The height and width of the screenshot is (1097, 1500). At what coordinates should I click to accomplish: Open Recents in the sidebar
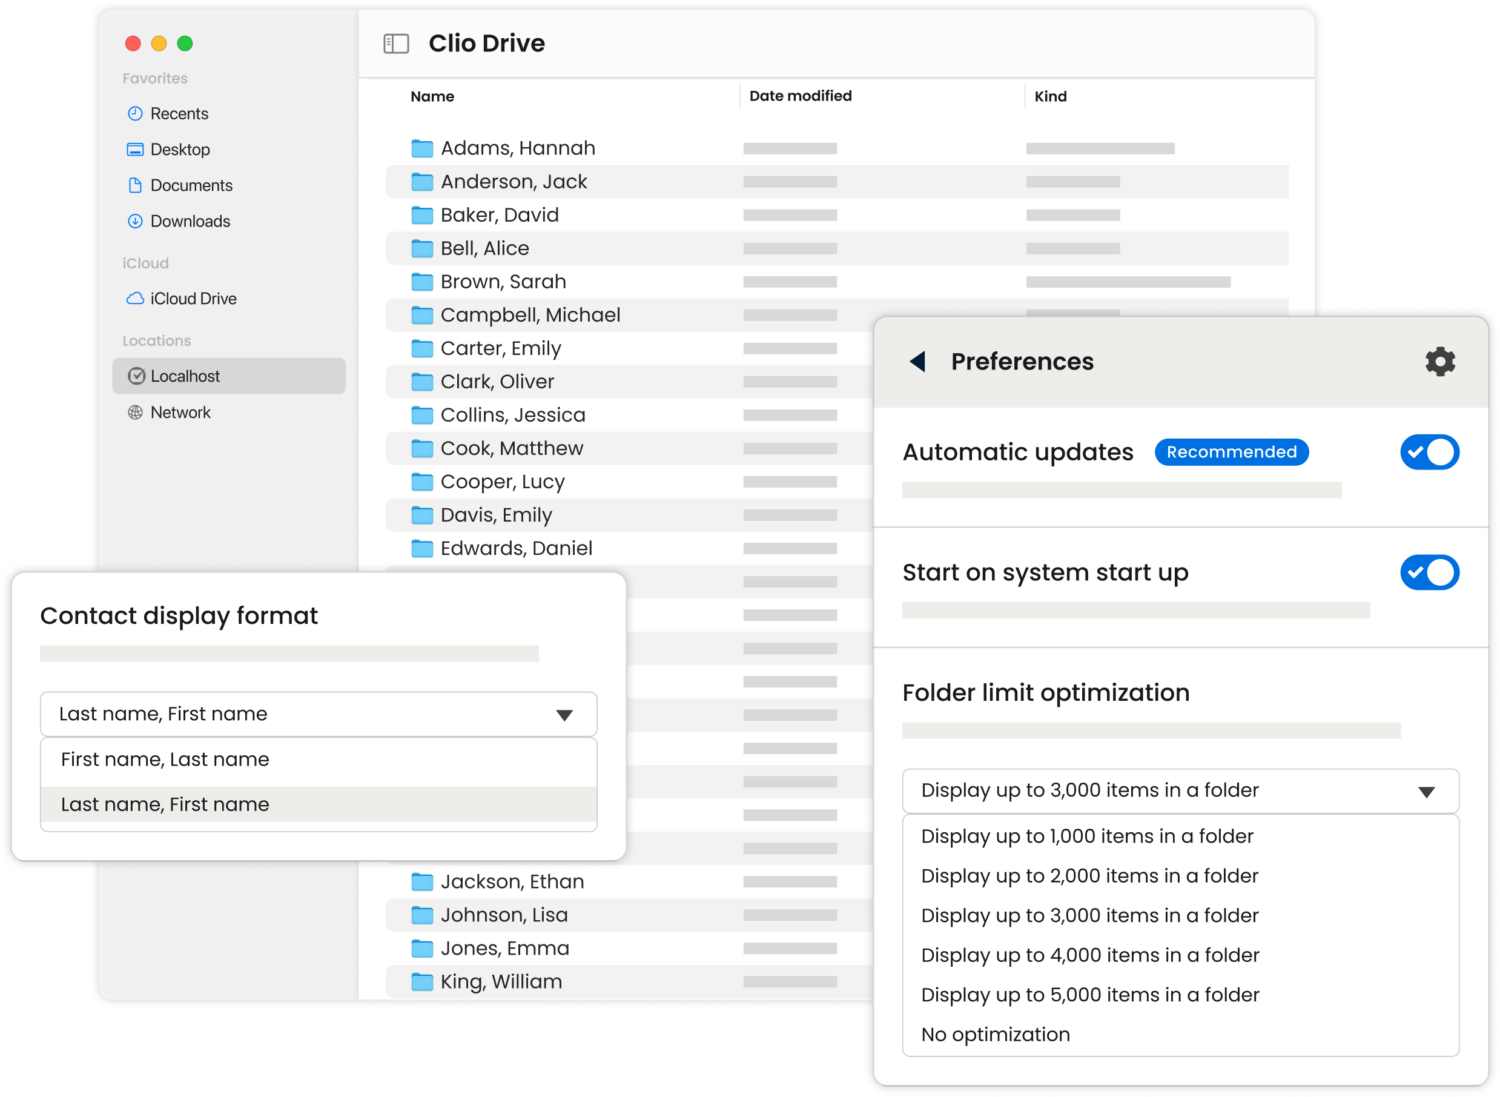pyautogui.click(x=178, y=114)
